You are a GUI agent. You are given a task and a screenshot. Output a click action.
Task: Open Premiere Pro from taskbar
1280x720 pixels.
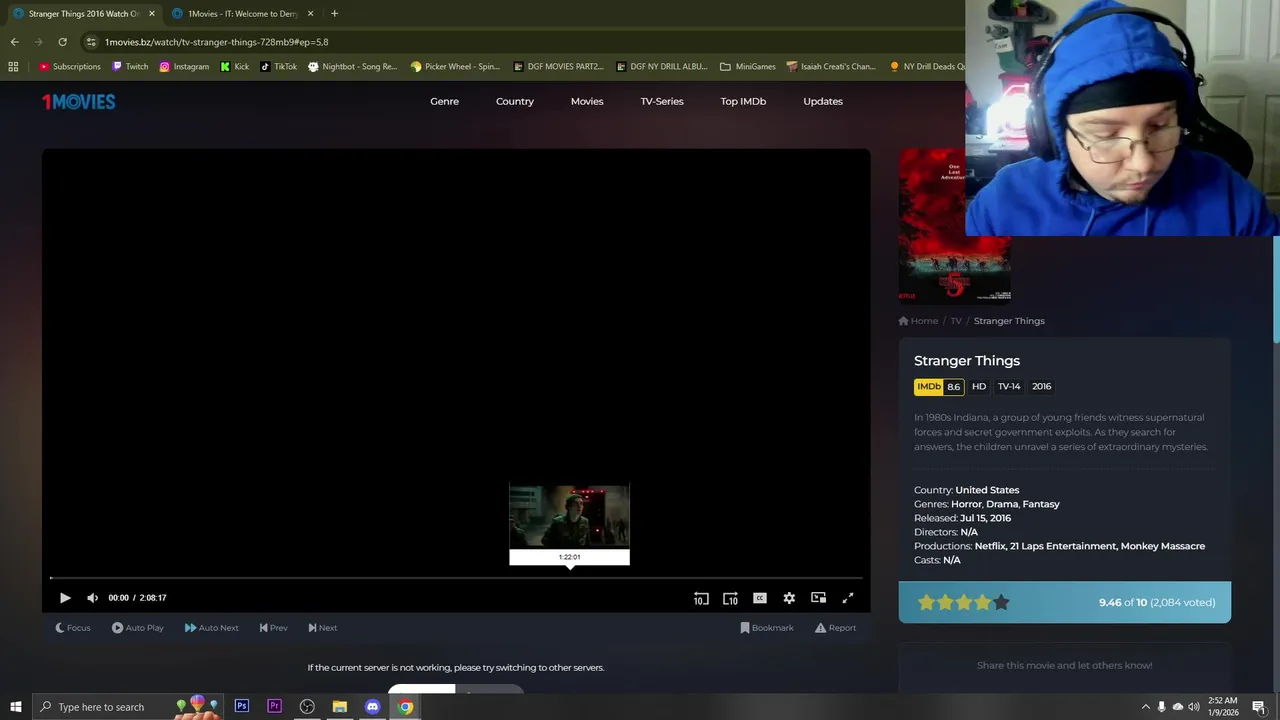274,707
